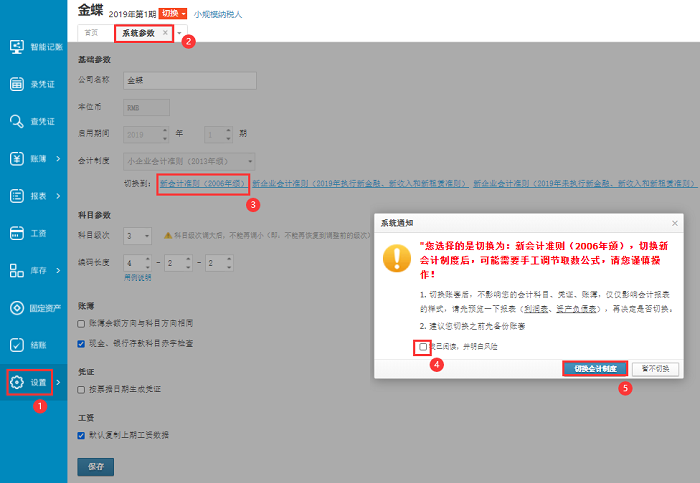Open the 工资 payroll sidebar icon
This screenshot has height=483, width=700.
coord(17,233)
